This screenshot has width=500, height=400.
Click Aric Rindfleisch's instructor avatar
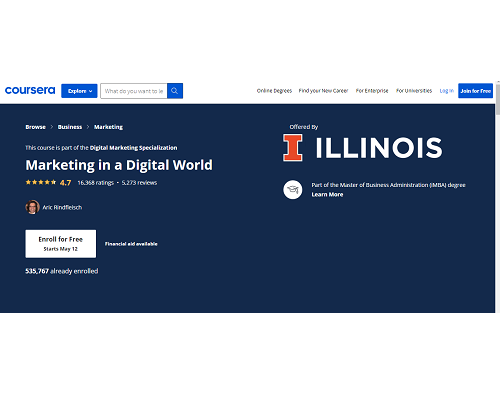32,207
